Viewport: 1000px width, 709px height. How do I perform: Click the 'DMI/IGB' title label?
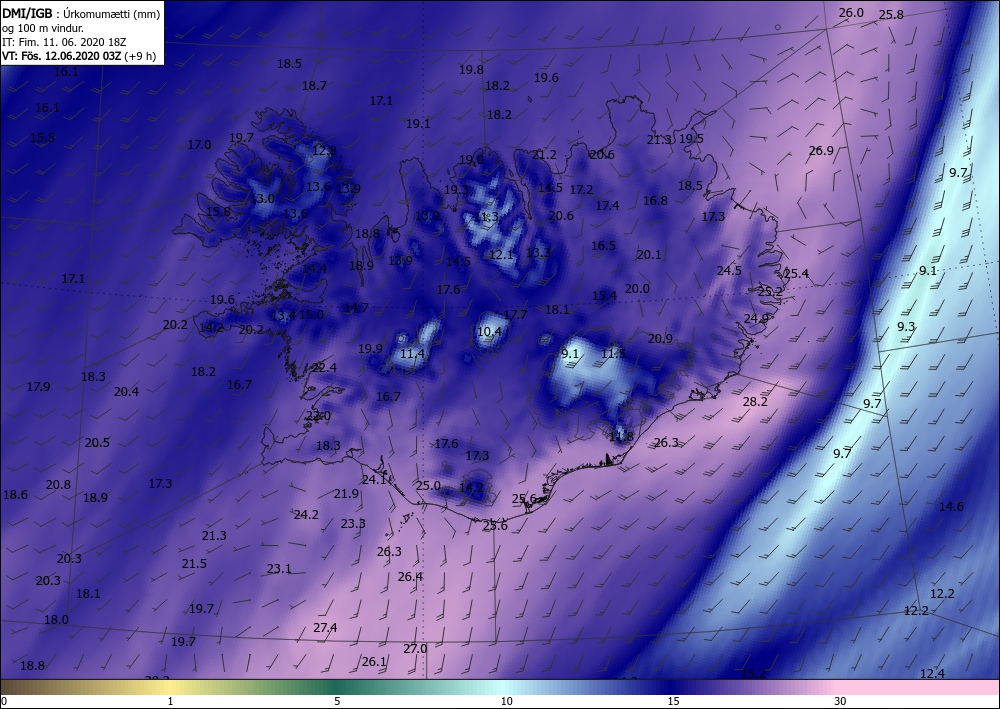tap(27, 13)
